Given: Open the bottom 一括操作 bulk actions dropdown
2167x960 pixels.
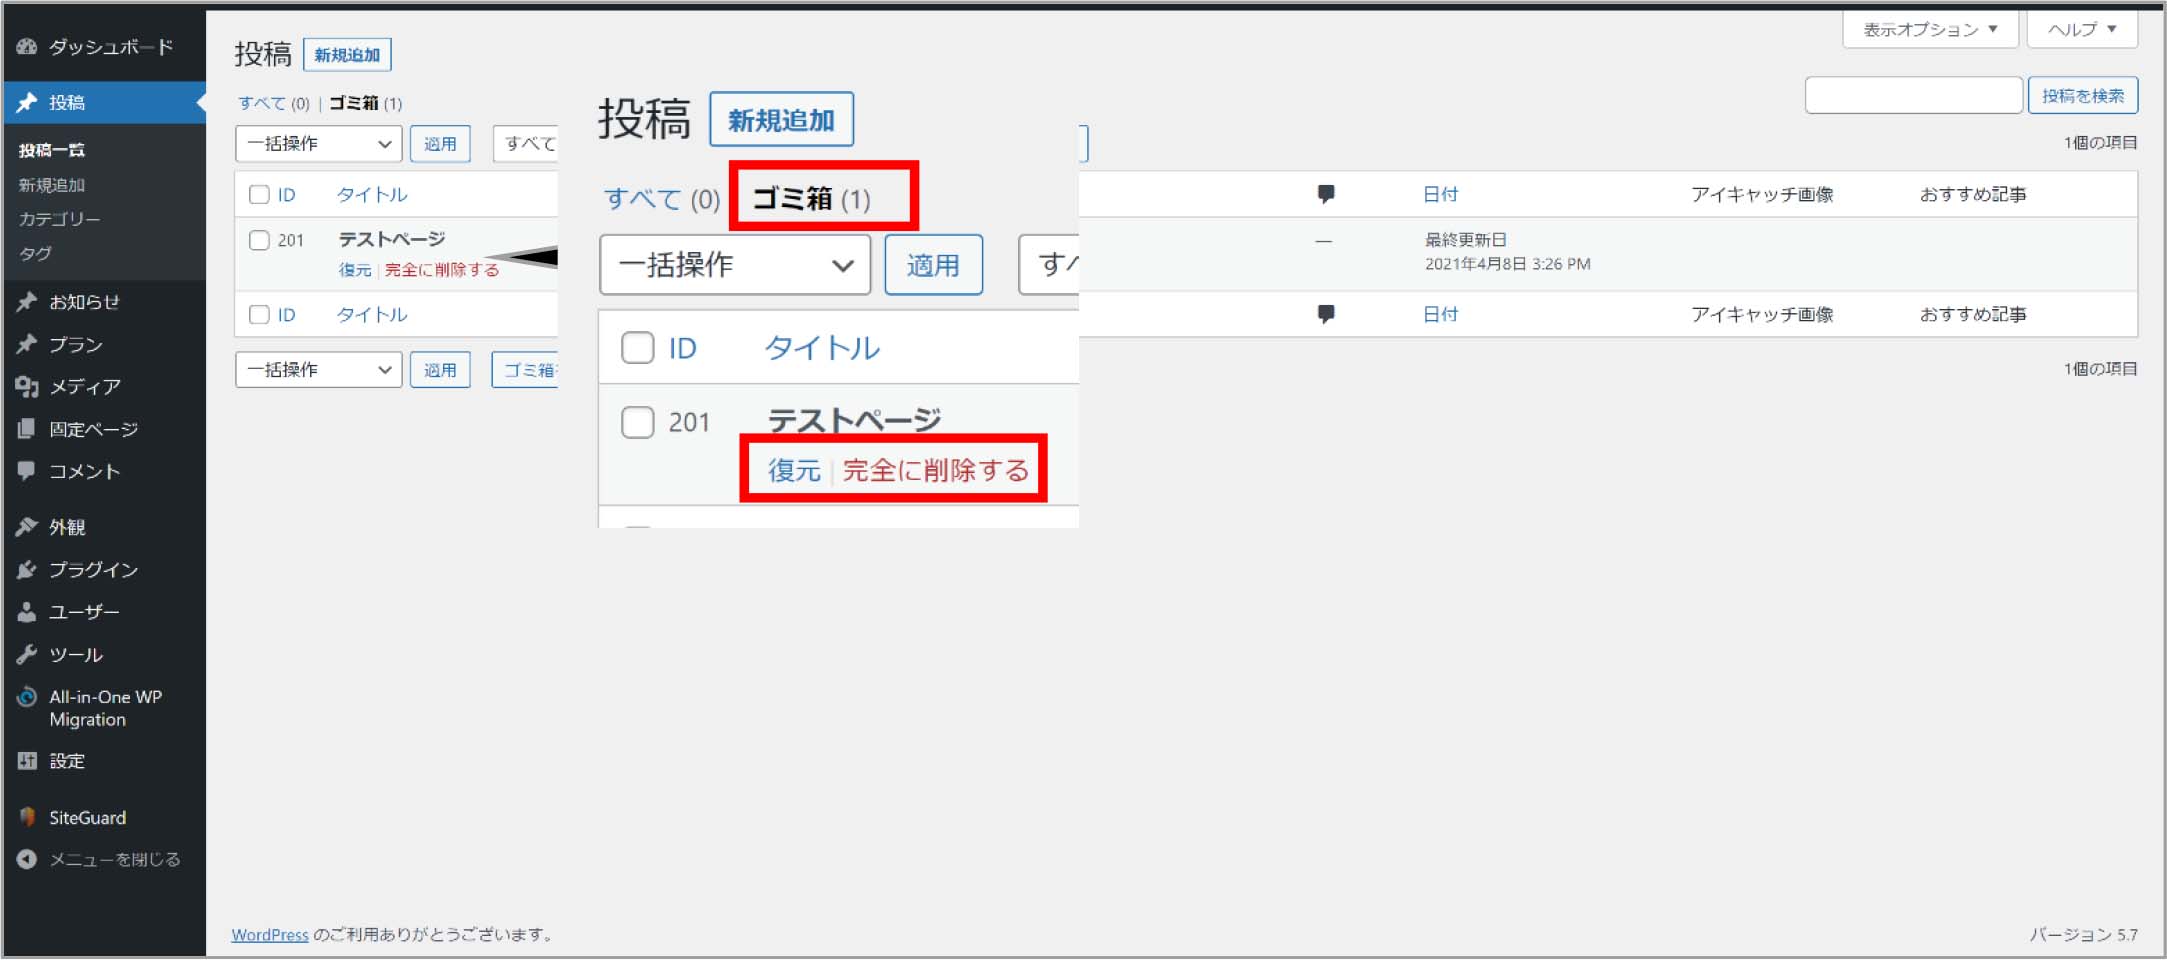Looking at the screenshot, I should pos(318,370).
